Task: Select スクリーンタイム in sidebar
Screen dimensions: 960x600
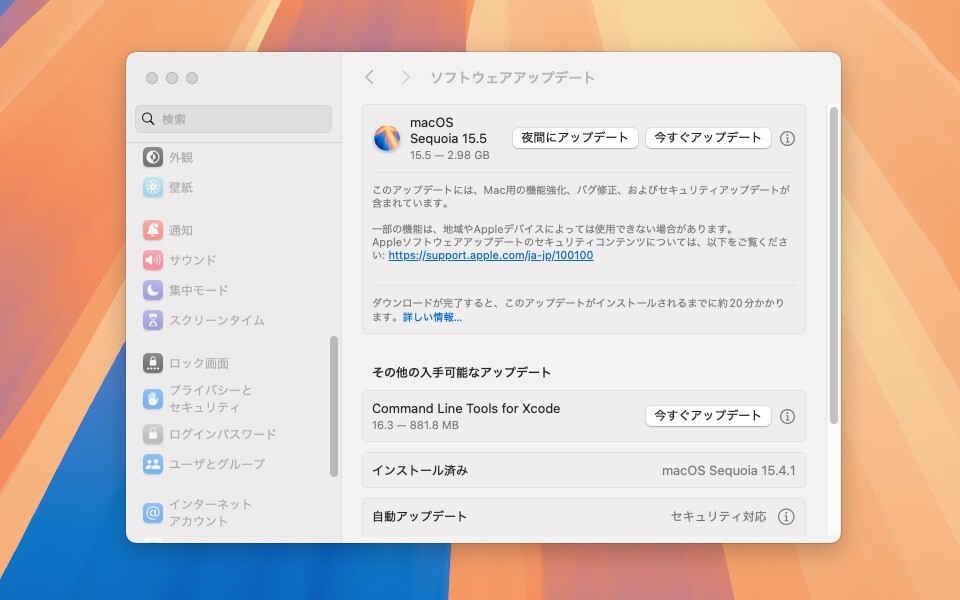Action: click(217, 320)
